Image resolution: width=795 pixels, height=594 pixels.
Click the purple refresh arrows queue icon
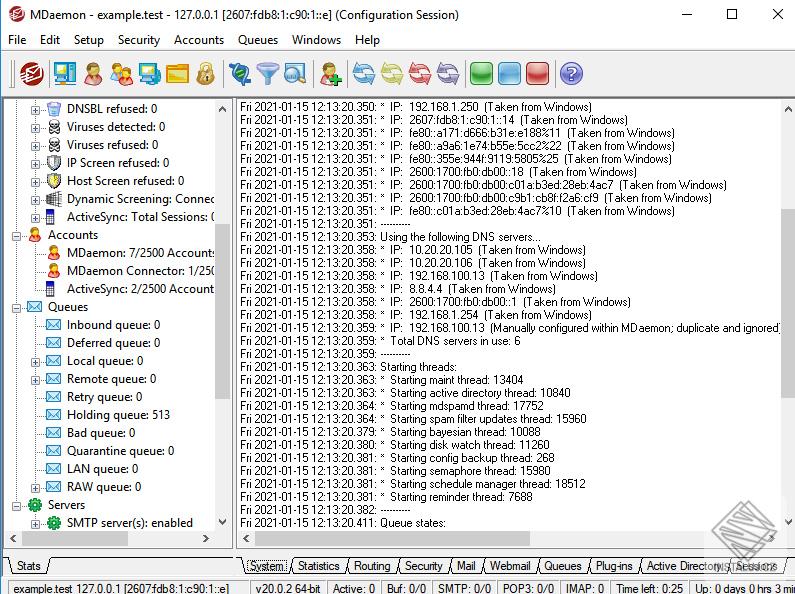coord(448,73)
